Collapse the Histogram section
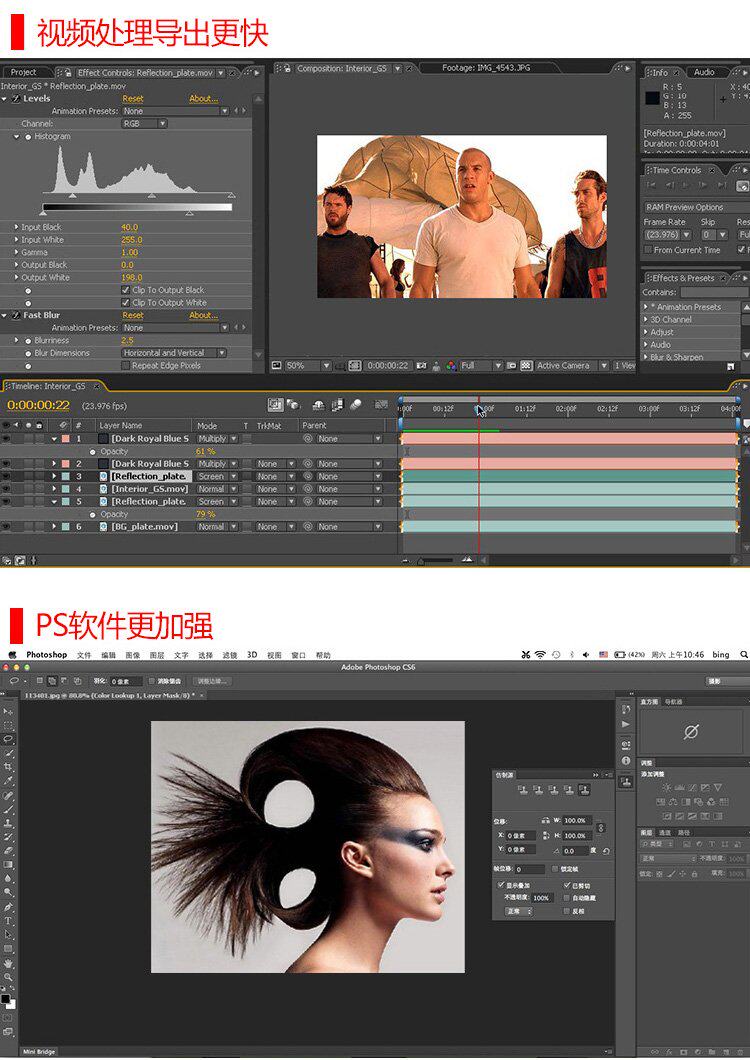This screenshot has width=750, height=1060. tap(17, 137)
